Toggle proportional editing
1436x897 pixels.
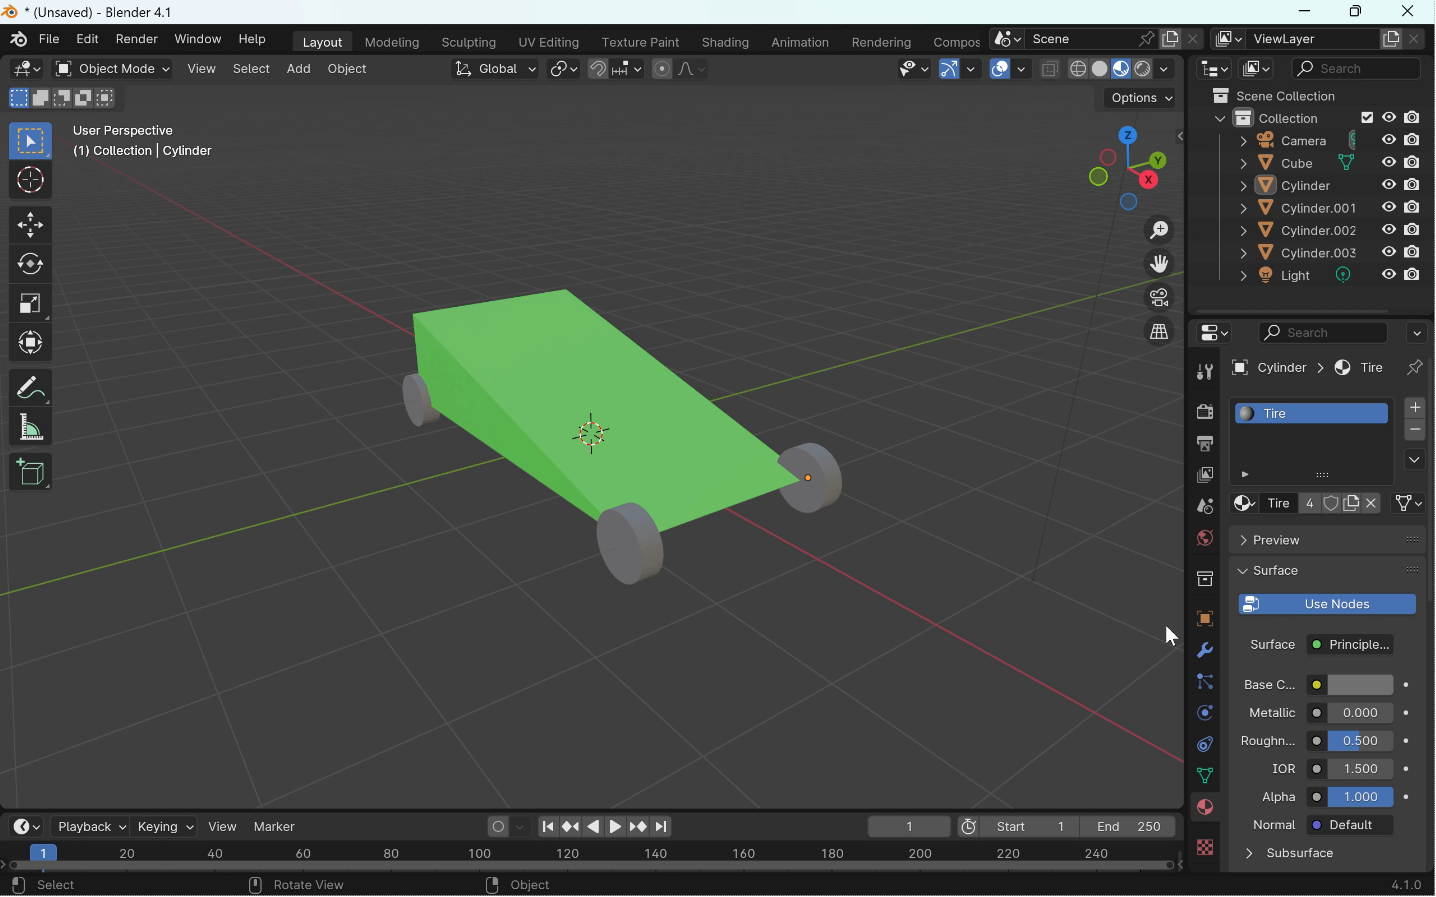(662, 69)
